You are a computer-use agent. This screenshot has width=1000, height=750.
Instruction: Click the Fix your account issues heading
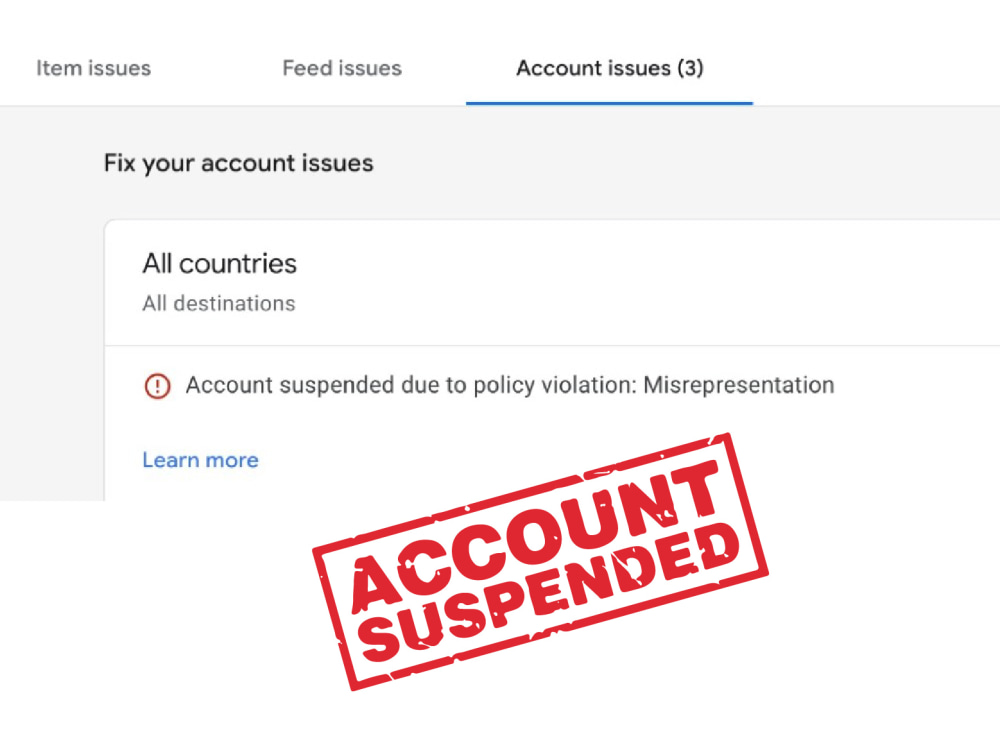[x=238, y=162]
